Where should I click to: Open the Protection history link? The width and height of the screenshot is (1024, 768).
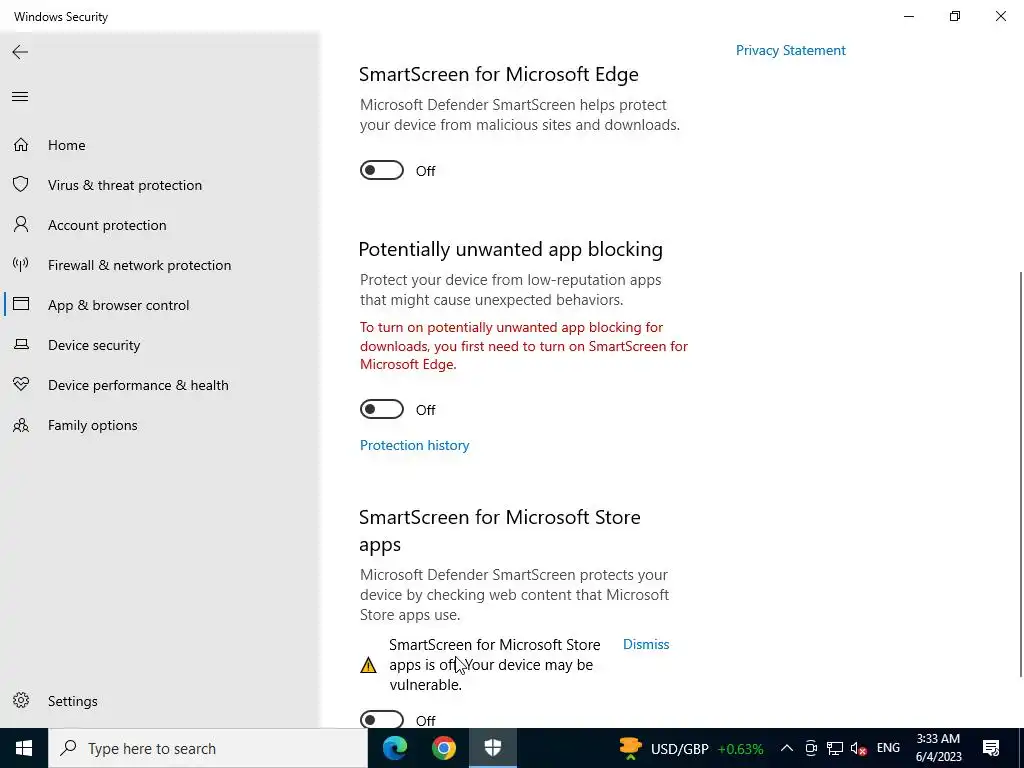point(414,445)
